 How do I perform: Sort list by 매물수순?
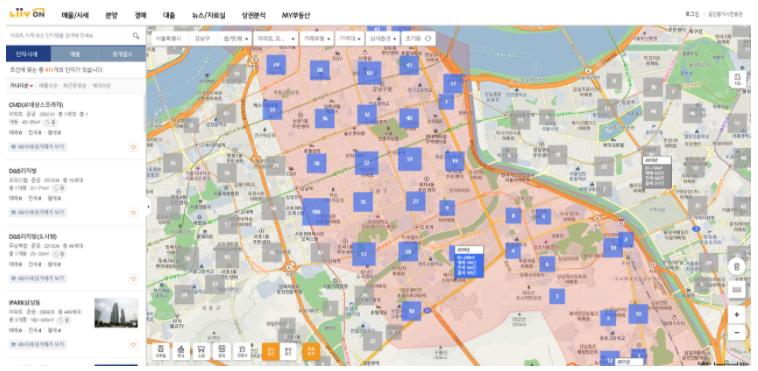pos(47,86)
